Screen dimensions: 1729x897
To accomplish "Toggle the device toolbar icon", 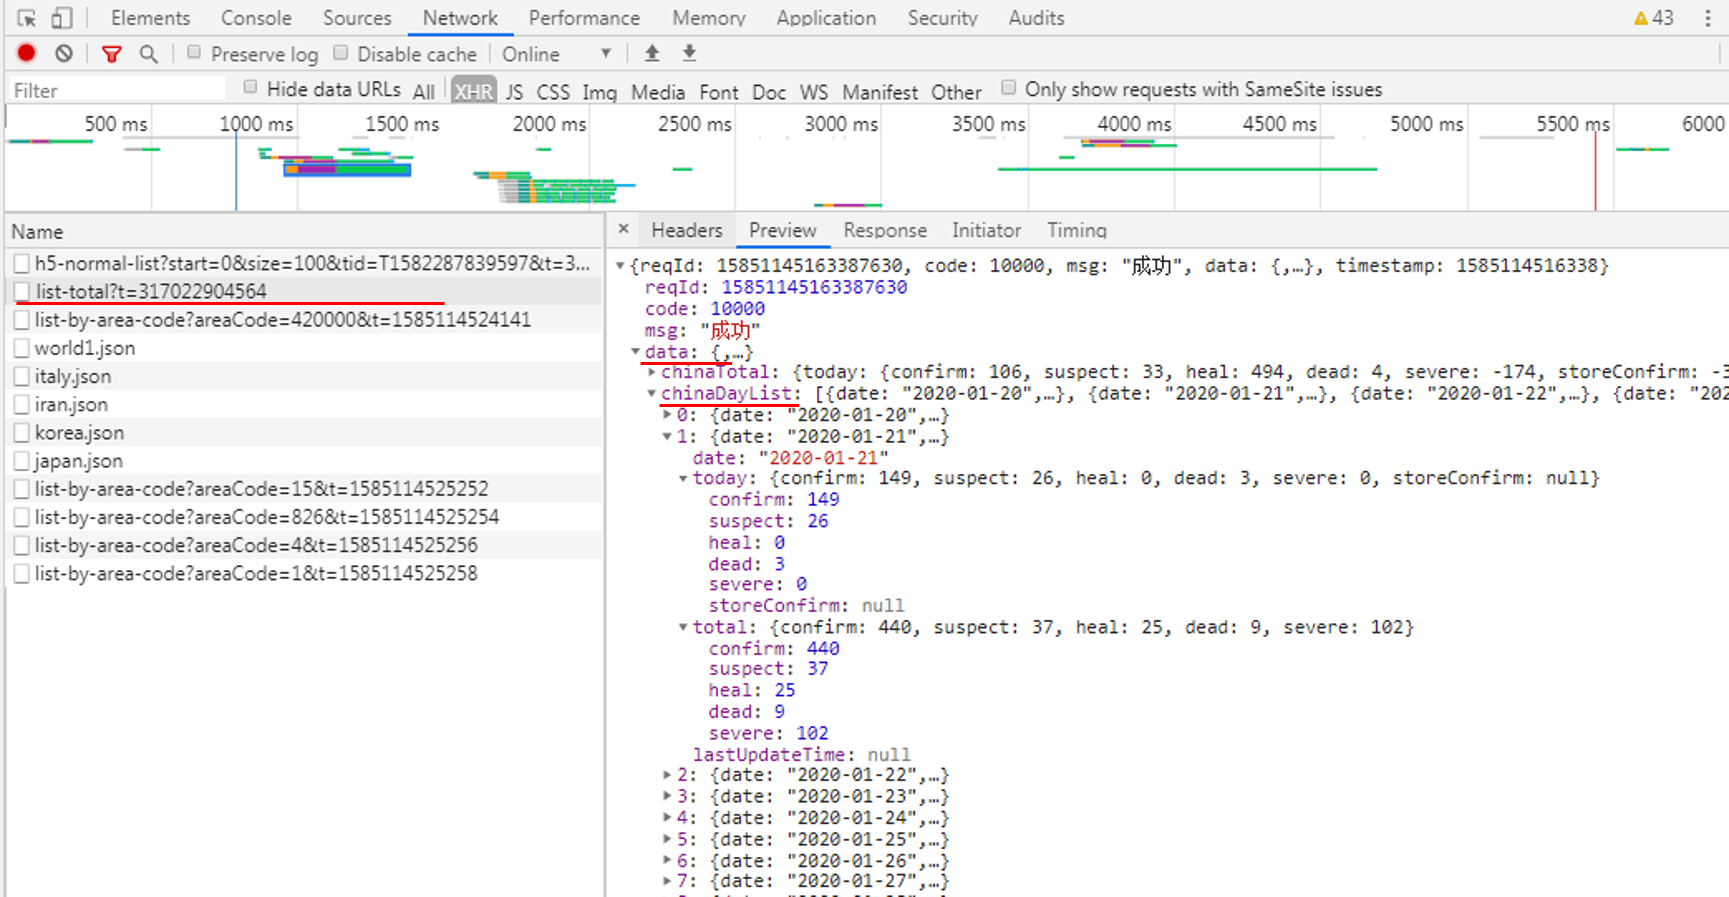I will (x=62, y=18).
